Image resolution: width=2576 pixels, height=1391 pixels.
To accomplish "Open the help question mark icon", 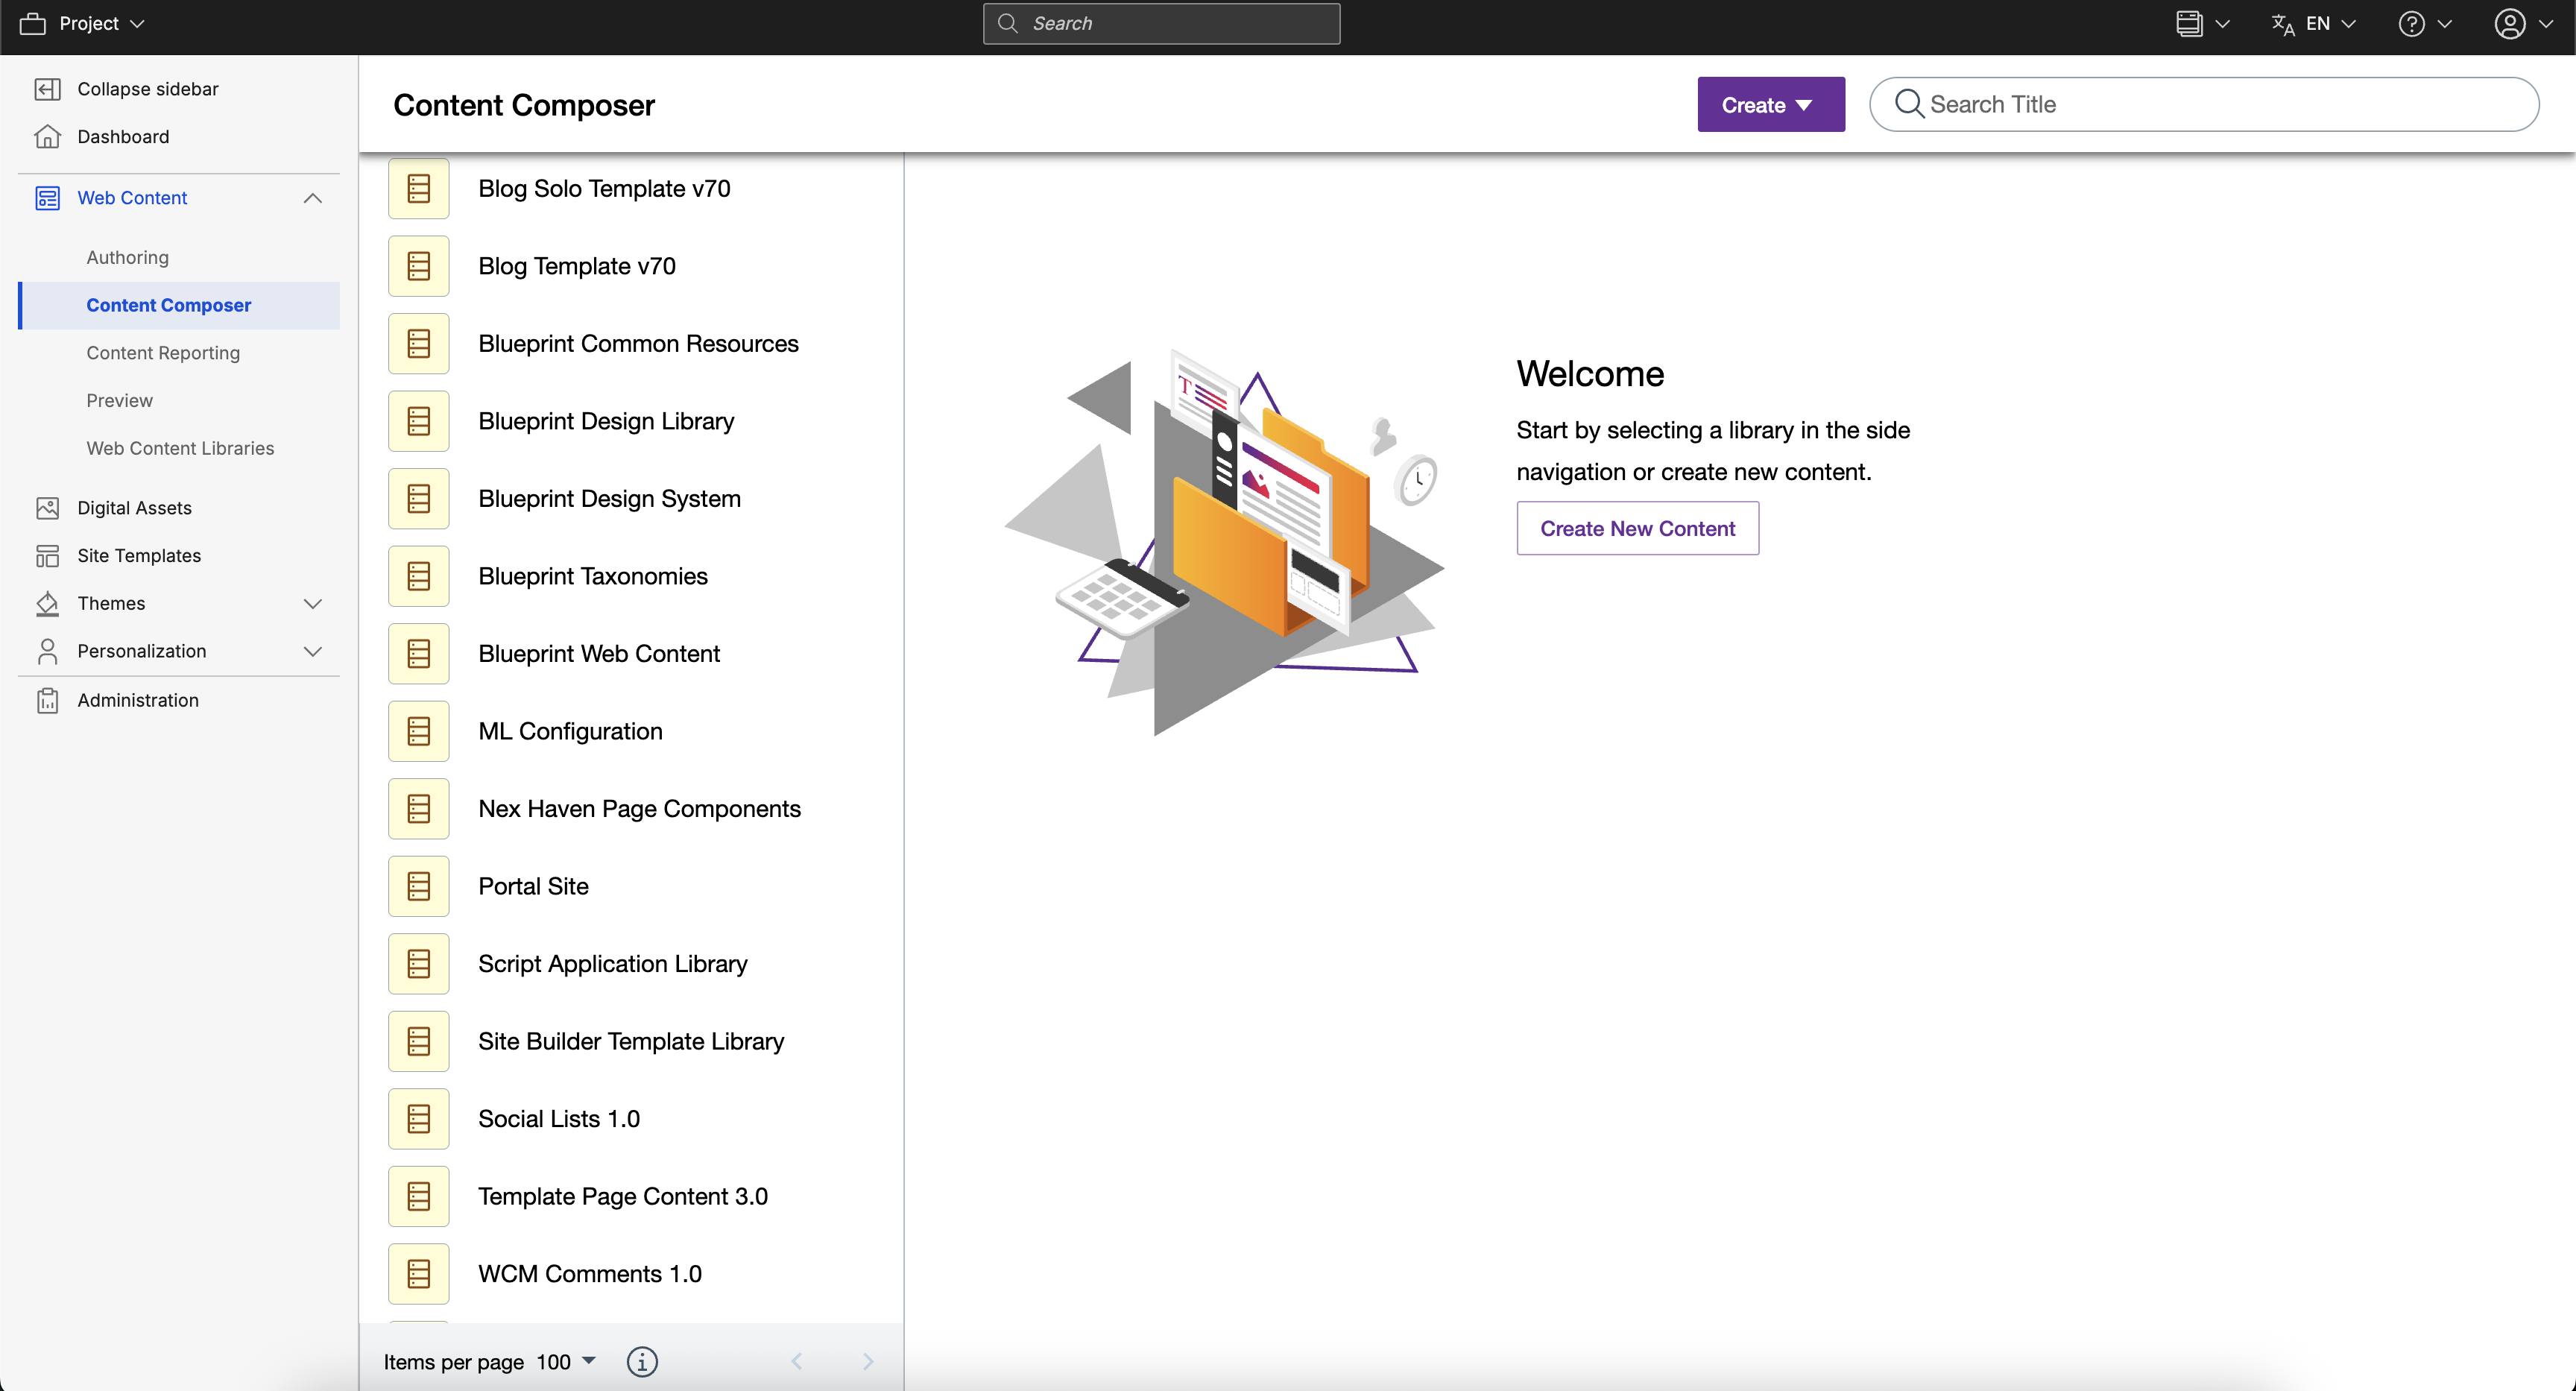I will pyautogui.click(x=2414, y=22).
